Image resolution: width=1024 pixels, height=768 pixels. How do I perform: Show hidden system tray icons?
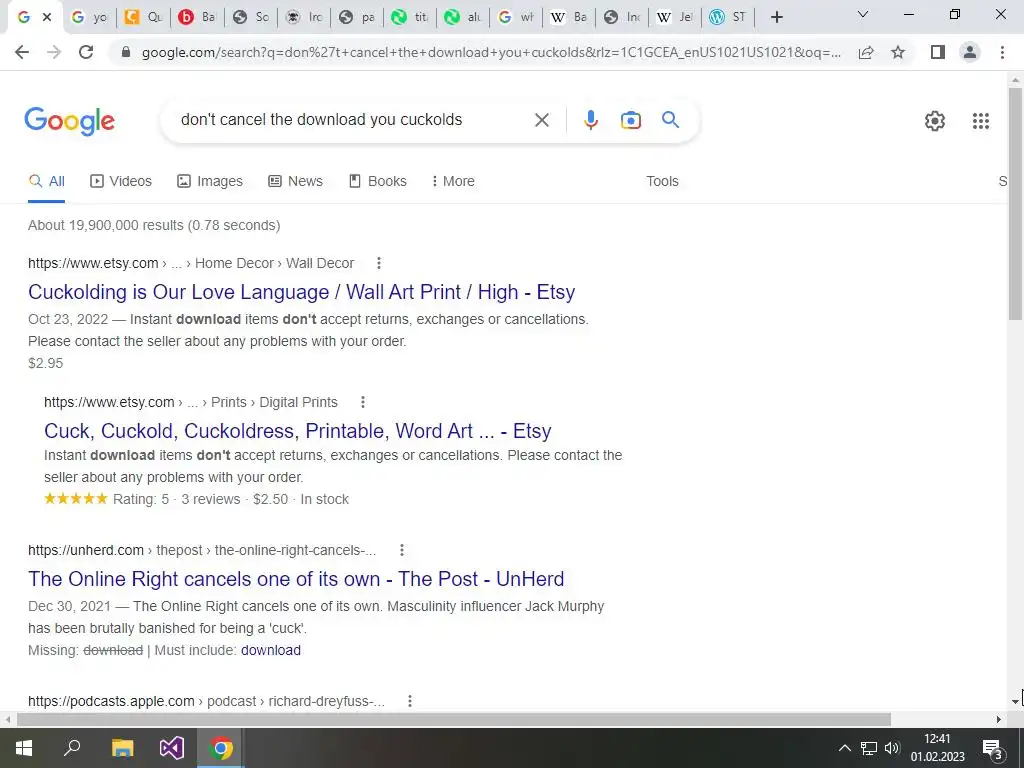(x=844, y=748)
